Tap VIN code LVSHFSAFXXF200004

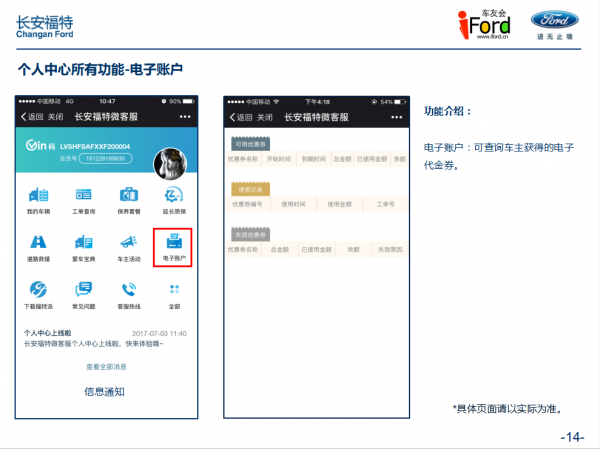(95, 146)
